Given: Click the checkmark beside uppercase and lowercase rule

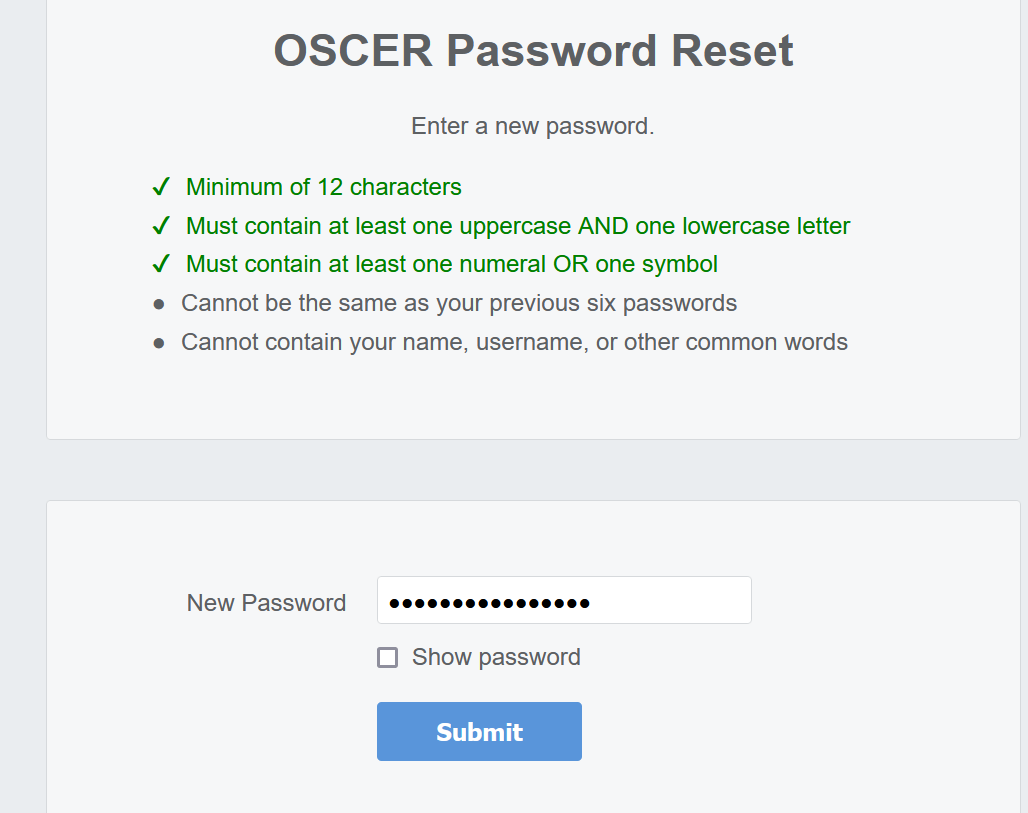Looking at the screenshot, I should tap(162, 225).
